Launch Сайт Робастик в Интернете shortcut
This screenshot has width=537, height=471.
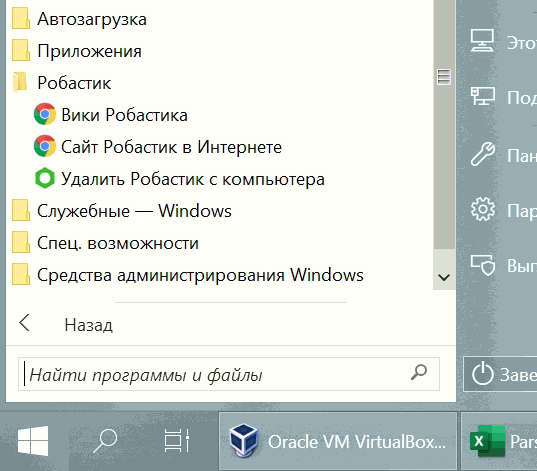coord(158,147)
